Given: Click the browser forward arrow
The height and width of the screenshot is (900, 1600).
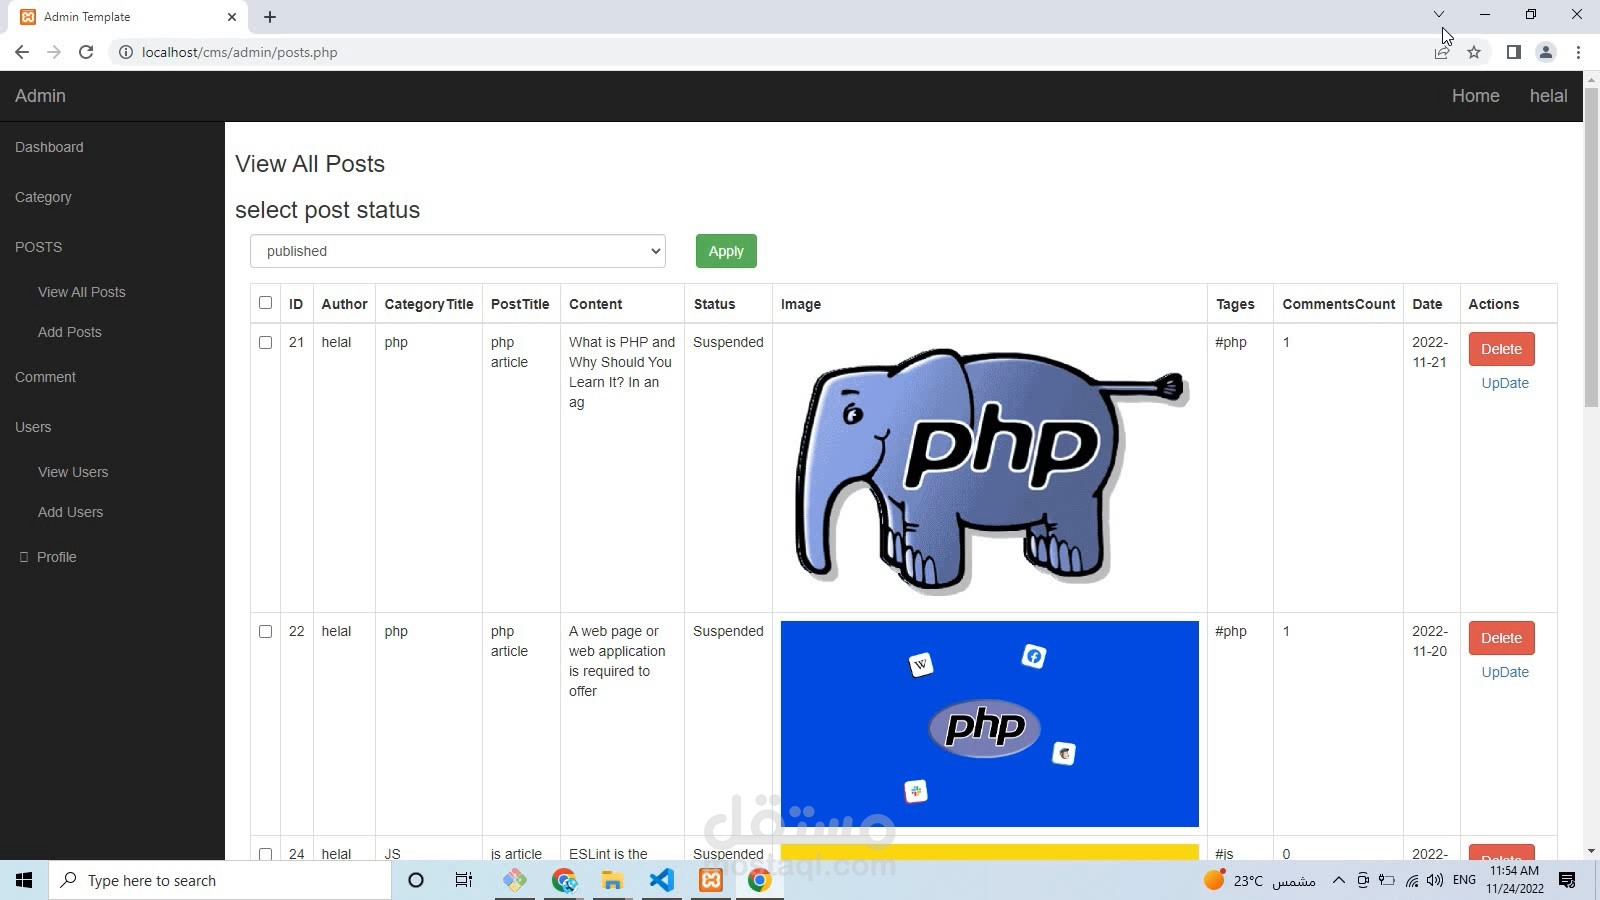Looking at the screenshot, I should click(x=54, y=52).
